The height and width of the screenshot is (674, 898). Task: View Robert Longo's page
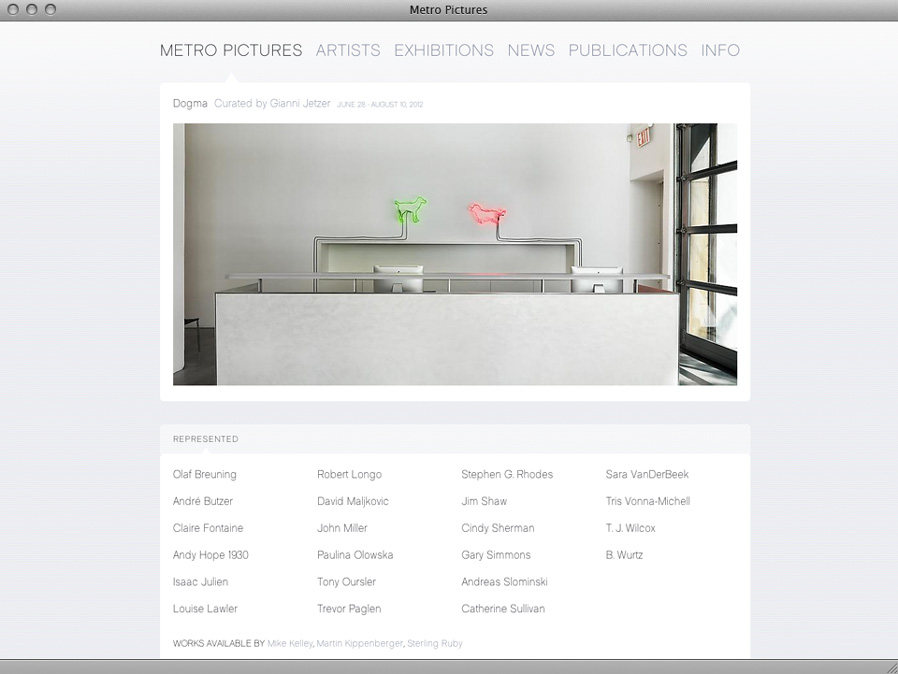(x=349, y=475)
